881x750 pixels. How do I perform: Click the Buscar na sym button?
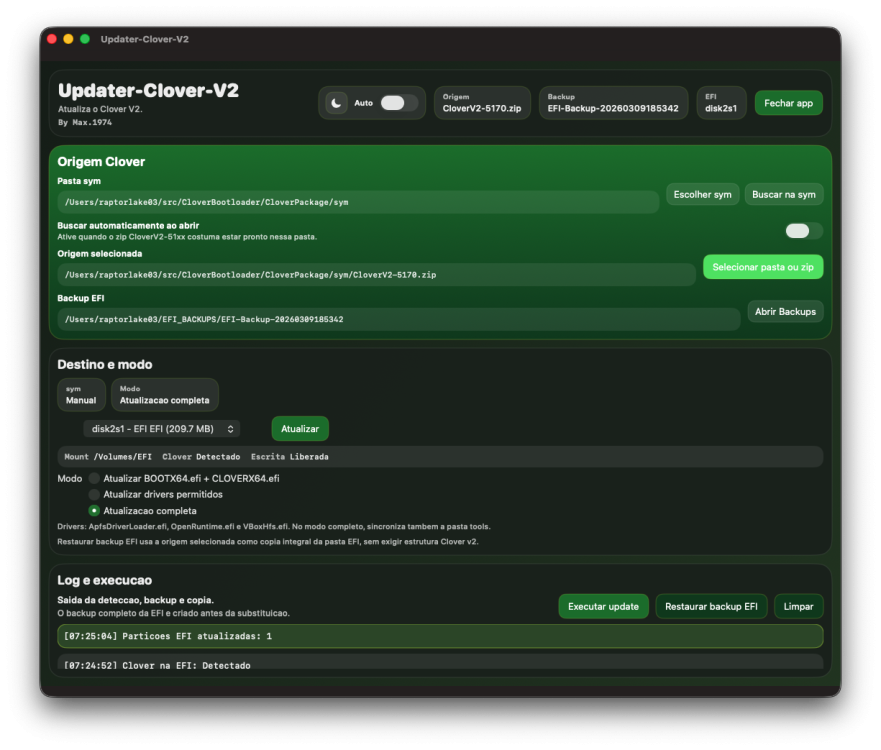pyautogui.click(x=784, y=194)
